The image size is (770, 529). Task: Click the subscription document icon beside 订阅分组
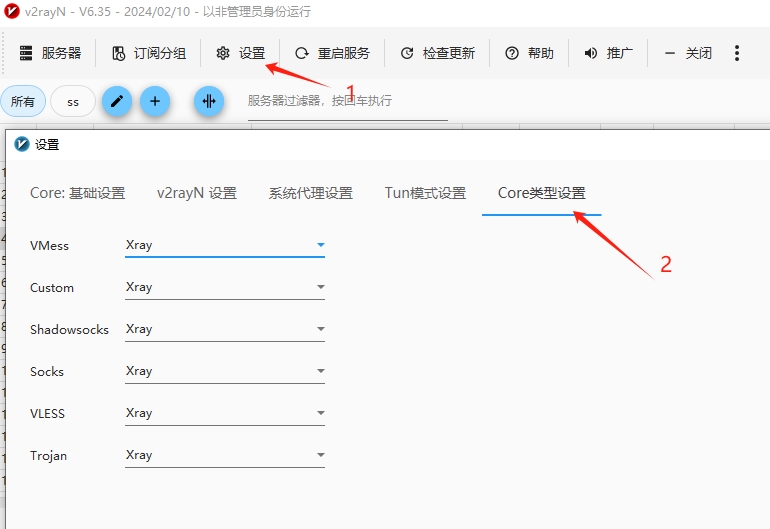(118, 53)
